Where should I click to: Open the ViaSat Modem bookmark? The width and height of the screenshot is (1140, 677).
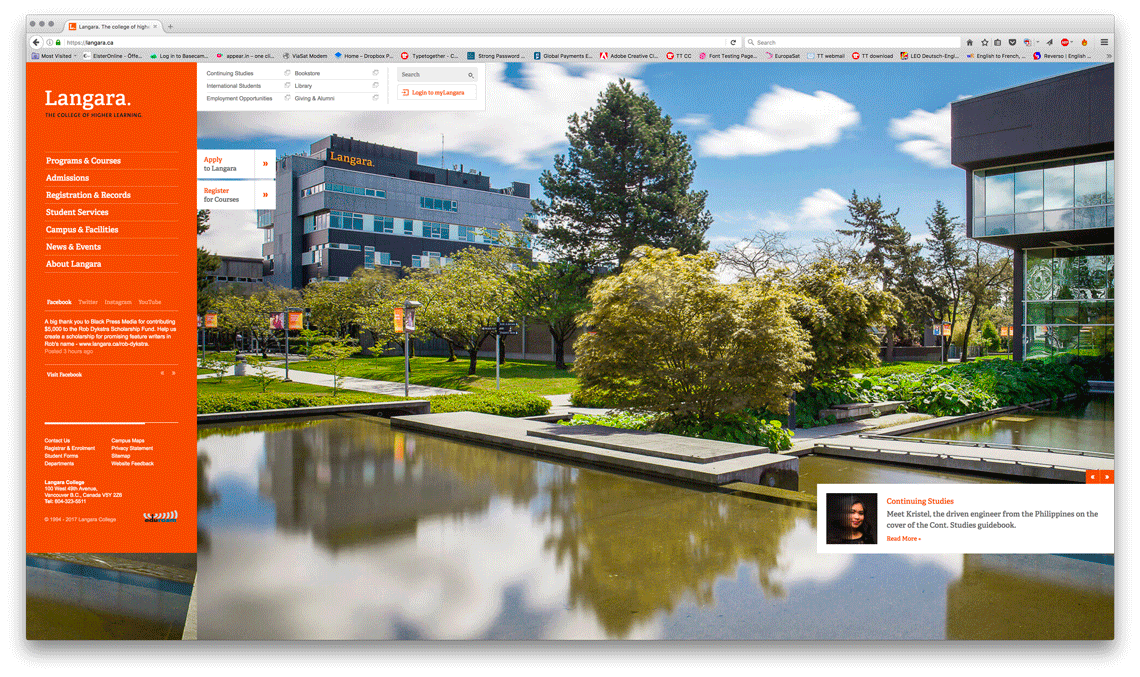[x=304, y=55]
